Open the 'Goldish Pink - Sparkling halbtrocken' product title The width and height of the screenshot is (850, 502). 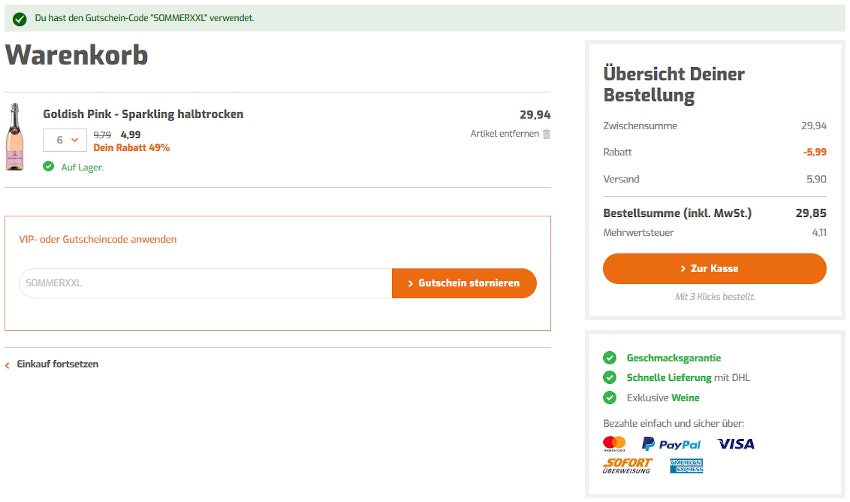(143, 114)
